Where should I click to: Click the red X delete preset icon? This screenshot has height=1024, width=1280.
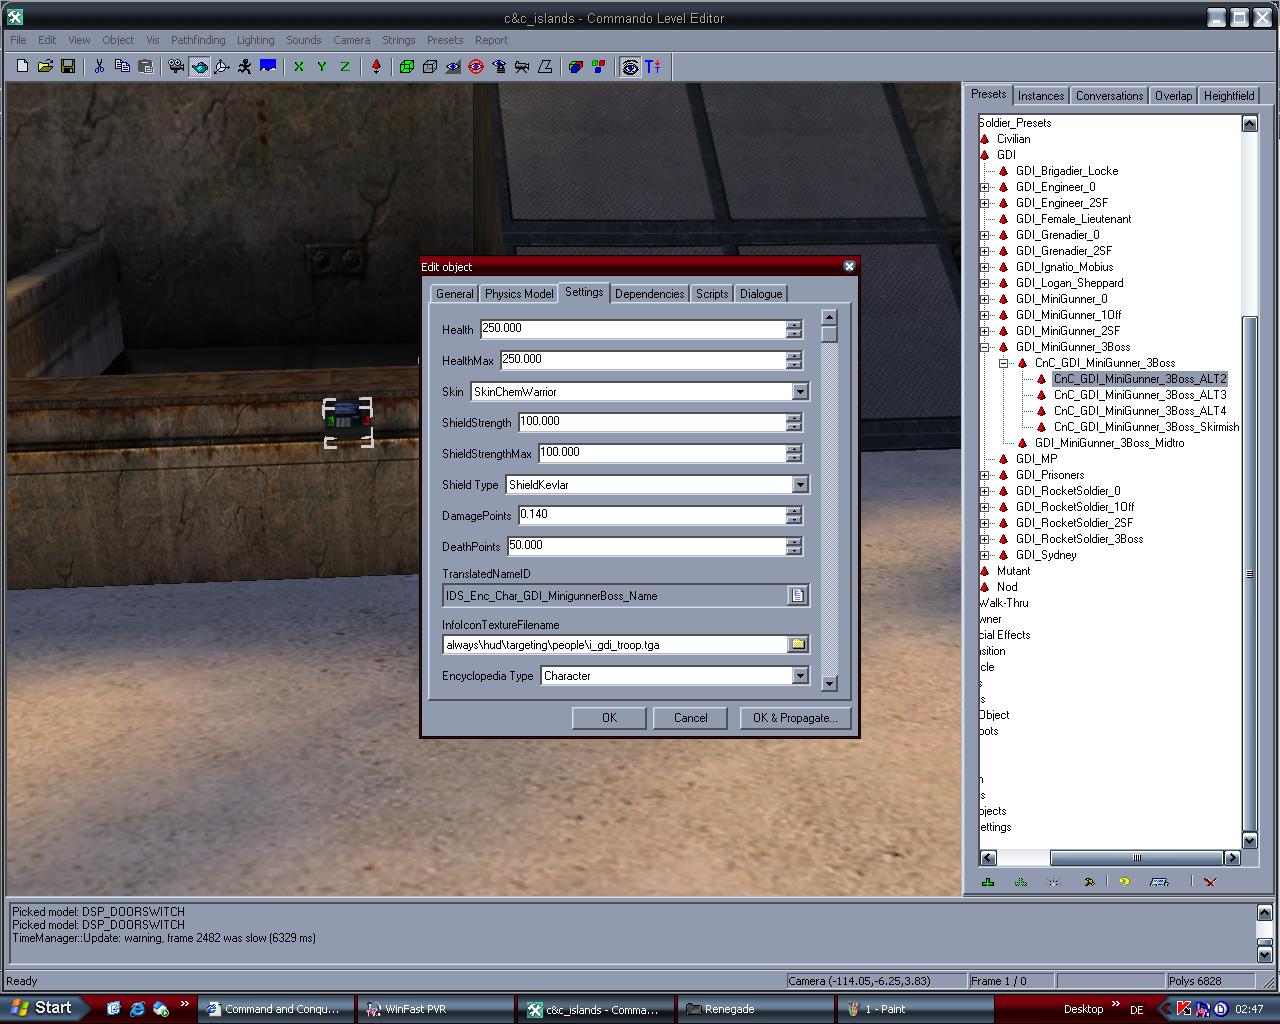point(1210,882)
